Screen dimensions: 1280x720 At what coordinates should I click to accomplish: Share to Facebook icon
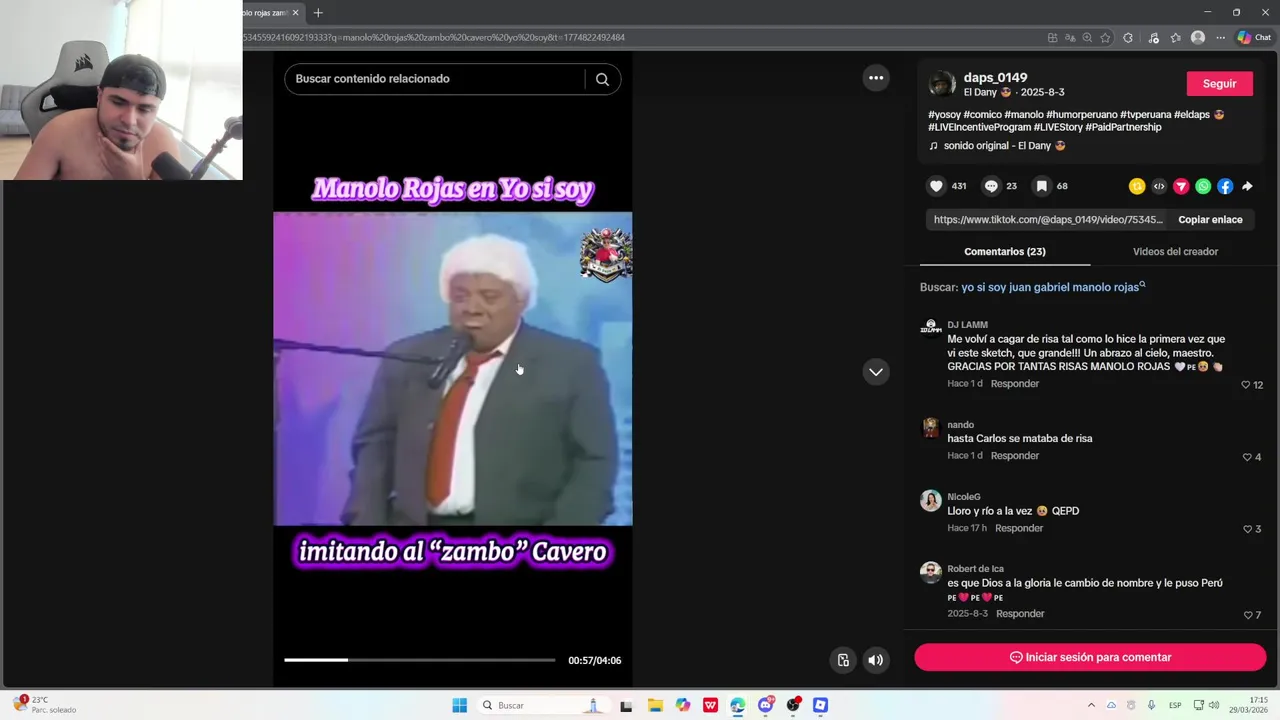[x=1225, y=186]
